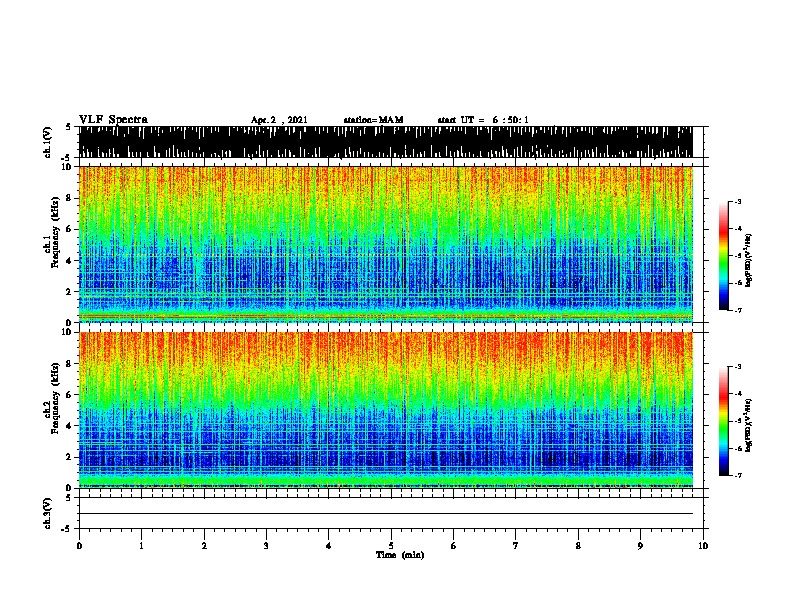This screenshot has width=792, height=612.
Task: Click time axis tick label "8"
Action: 578,546
